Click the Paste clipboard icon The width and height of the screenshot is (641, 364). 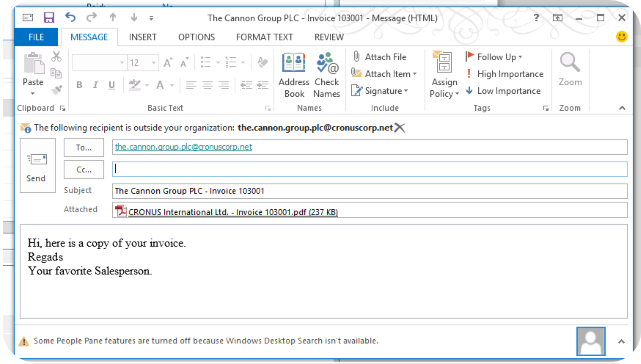tap(33, 64)
